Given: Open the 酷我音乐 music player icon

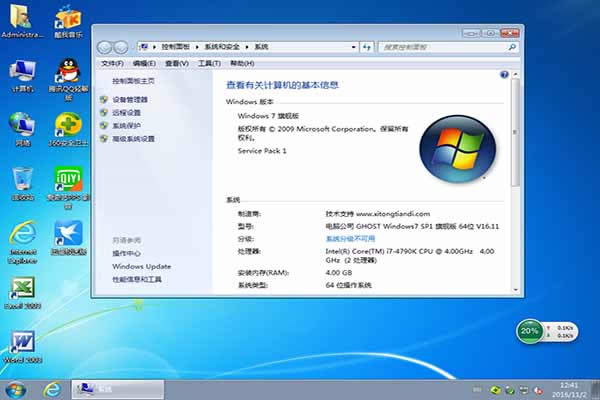Looking at the screenshot, I should 68,18.
